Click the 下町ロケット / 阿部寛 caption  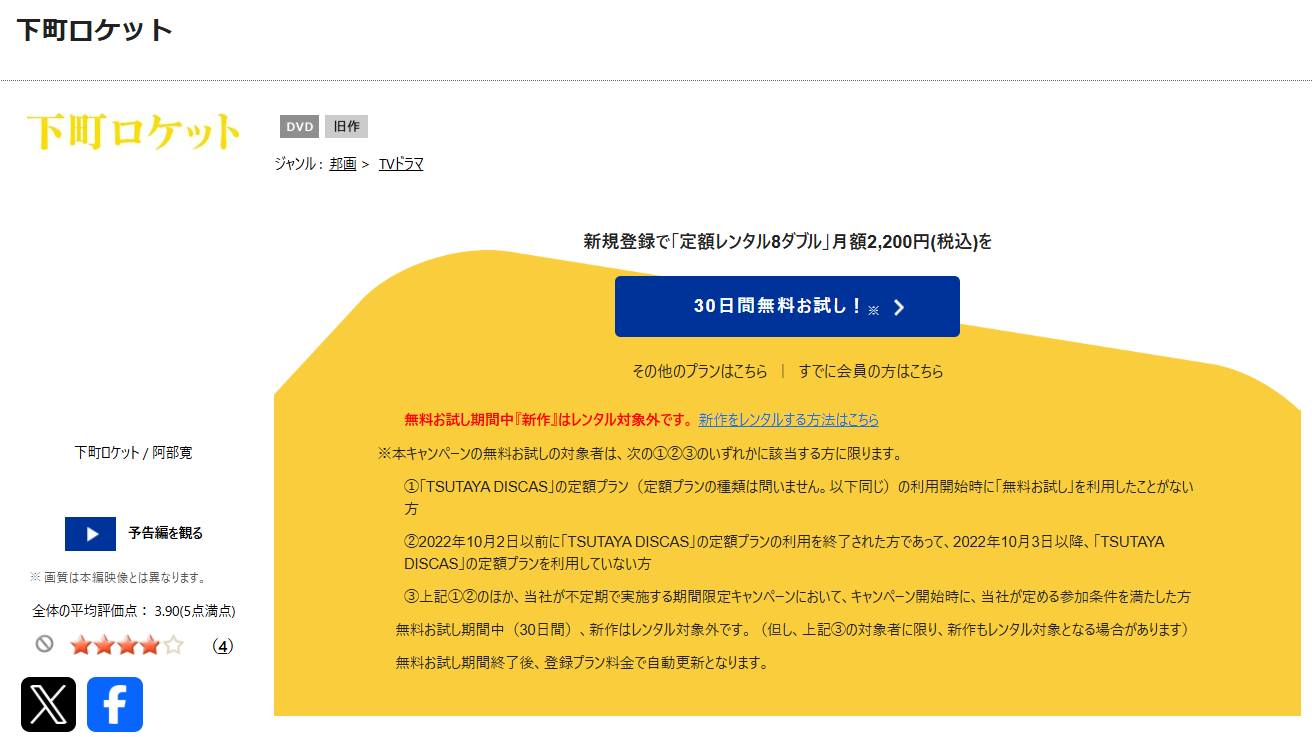tap(134, 453)
